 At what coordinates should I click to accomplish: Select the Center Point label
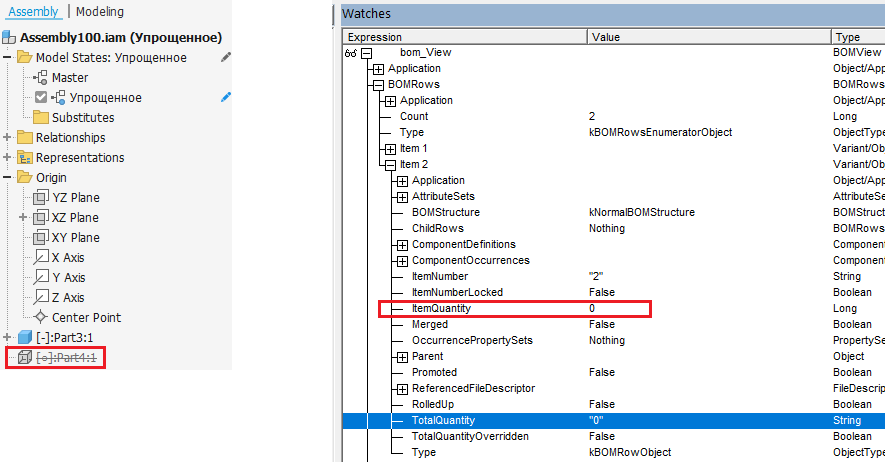coord(86,318)
